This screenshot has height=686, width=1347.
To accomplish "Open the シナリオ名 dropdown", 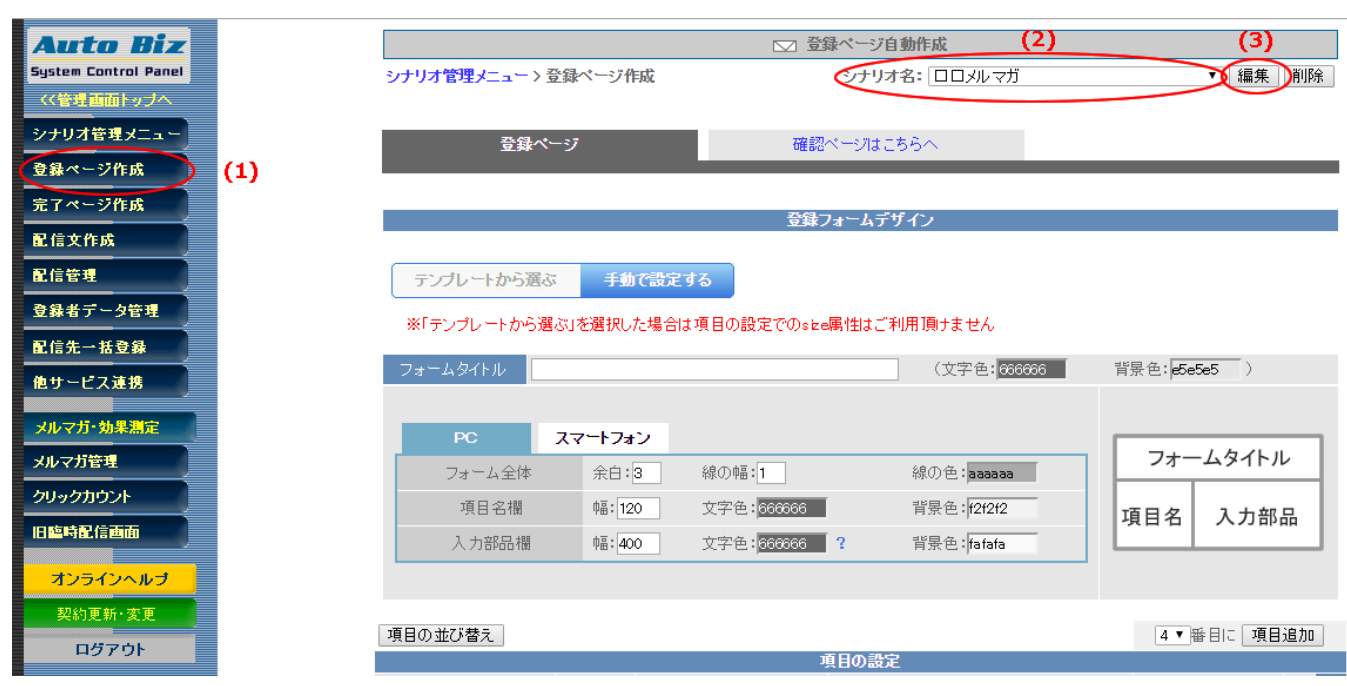I will (x=1072, y=76).
